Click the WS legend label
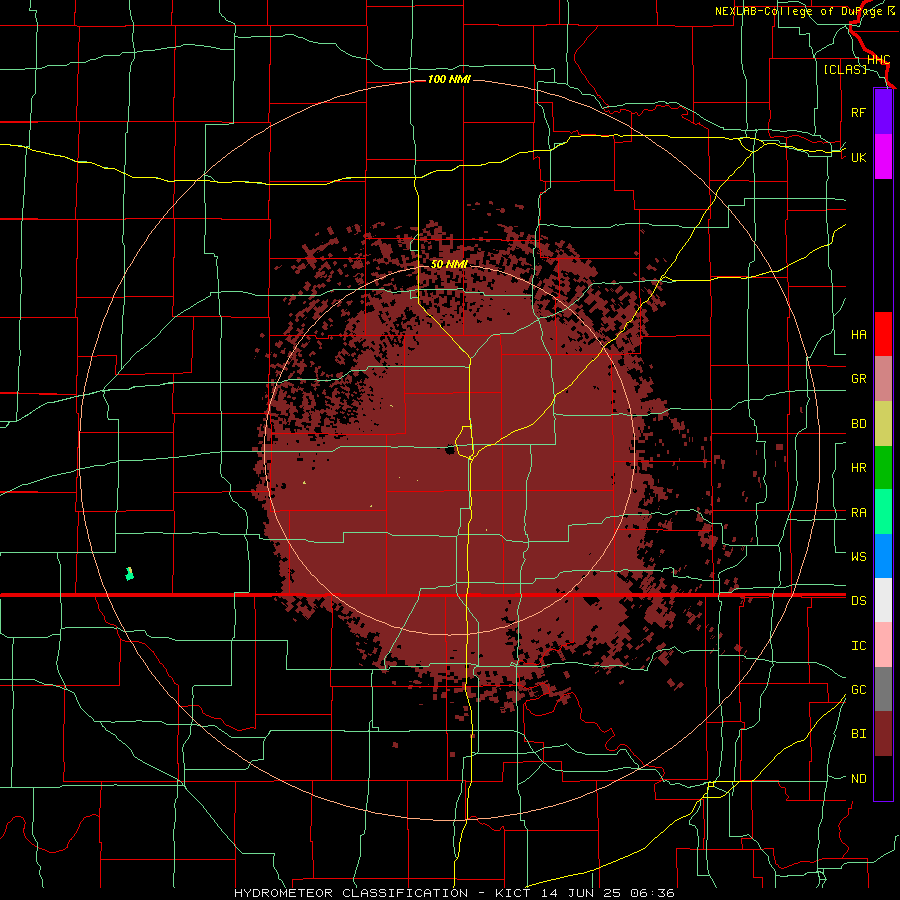The width and height of the screenshot is (900, 900). point(858,557)
